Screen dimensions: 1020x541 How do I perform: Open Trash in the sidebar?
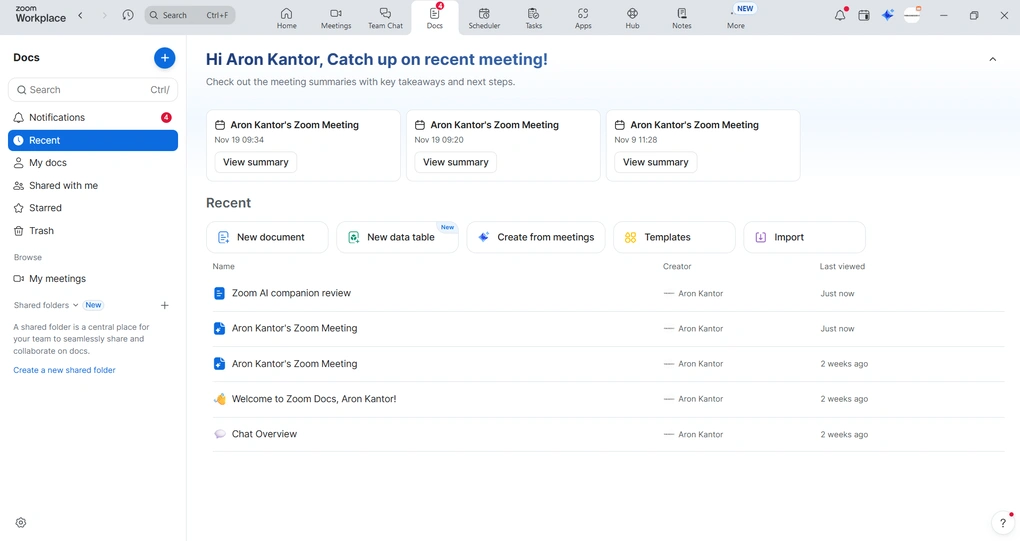click(x=93, y=231)
